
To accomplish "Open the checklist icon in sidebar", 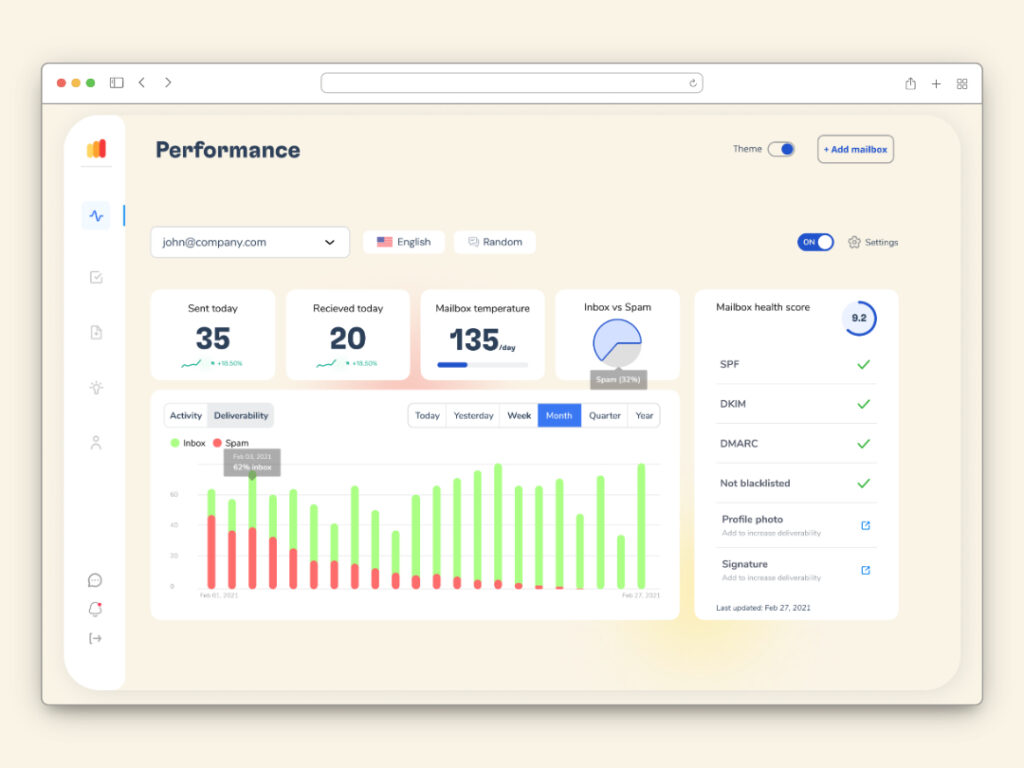I will tap(96, 278).
